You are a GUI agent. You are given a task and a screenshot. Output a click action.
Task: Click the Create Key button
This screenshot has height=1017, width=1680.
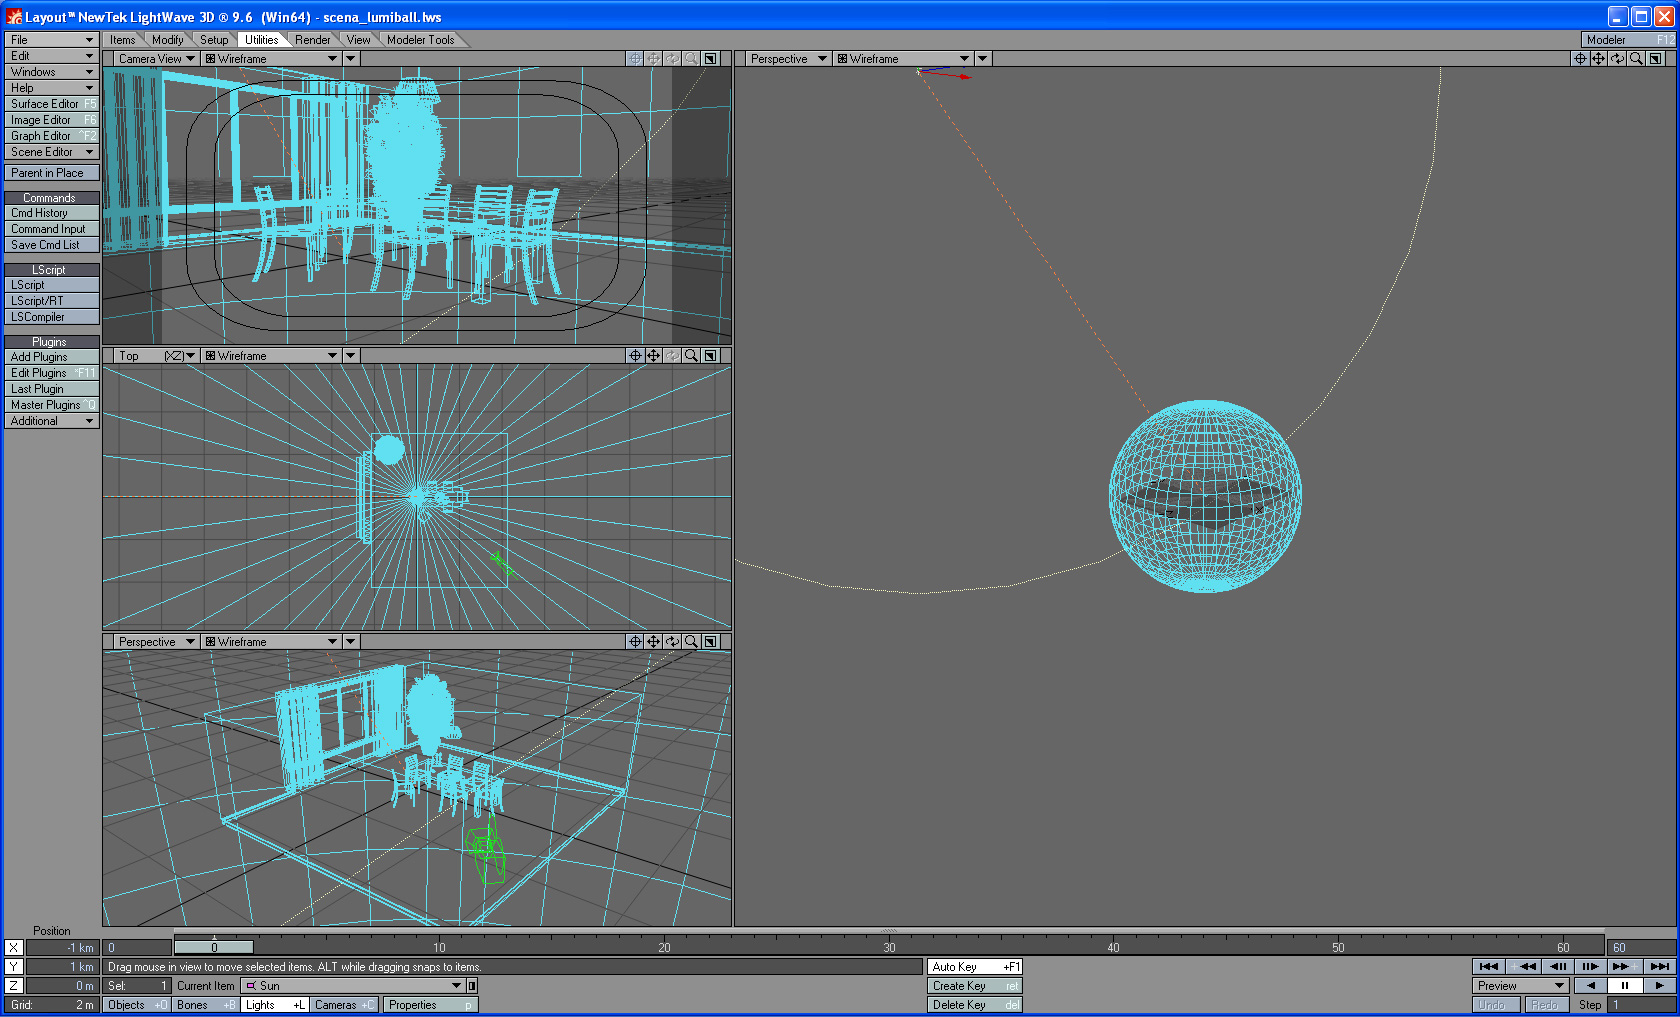coord(975,986)
